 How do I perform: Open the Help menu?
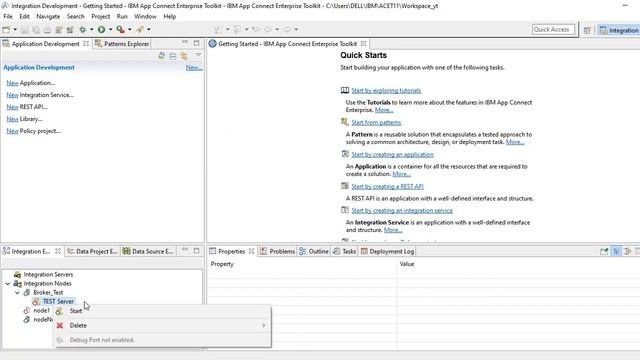point(170,16)
